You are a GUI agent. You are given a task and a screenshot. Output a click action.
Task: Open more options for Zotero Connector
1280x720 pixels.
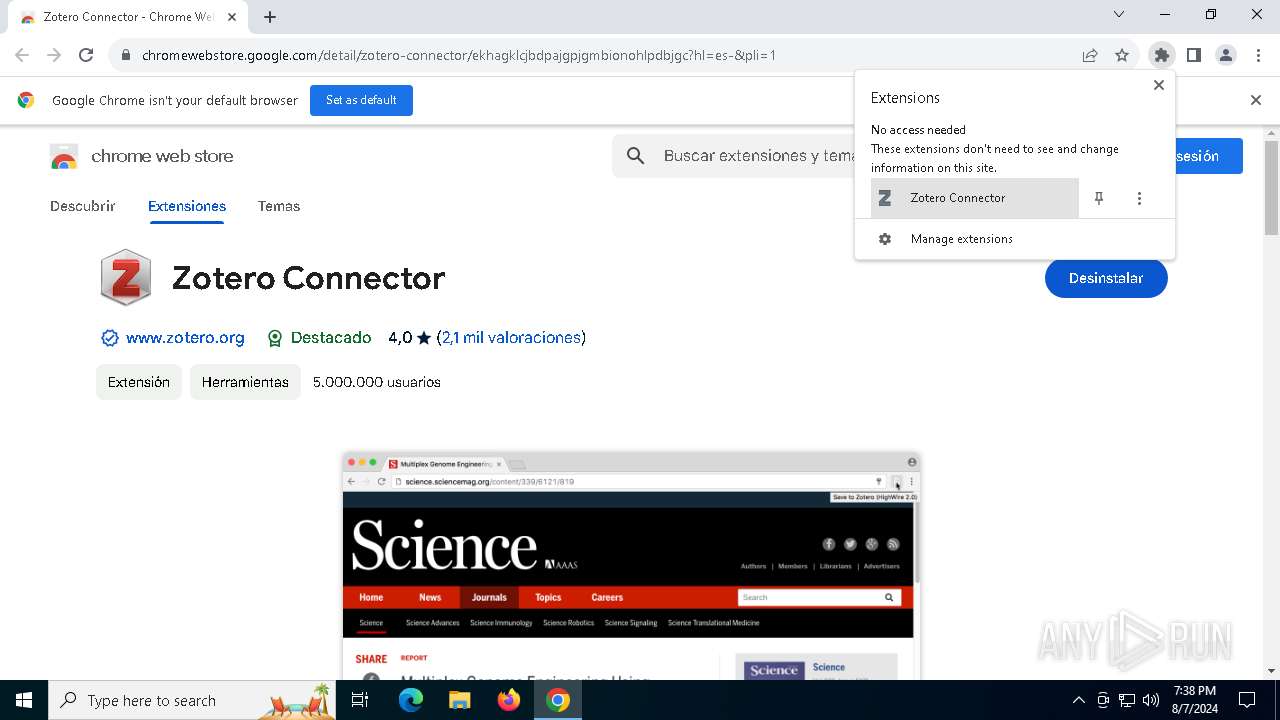tap(1139, 198)
